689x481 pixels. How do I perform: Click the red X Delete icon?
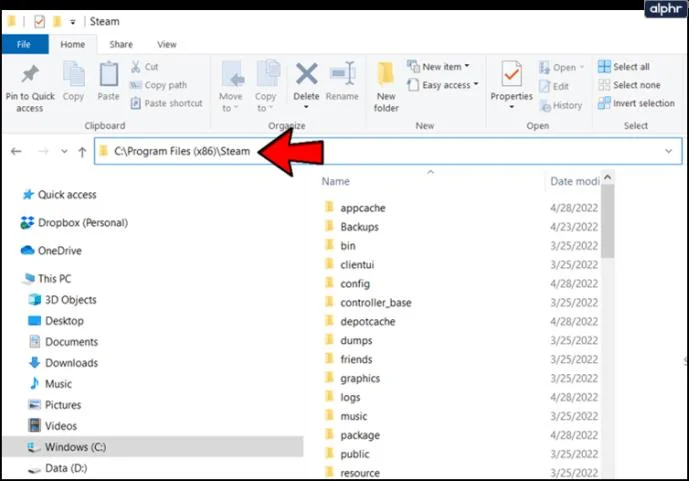(x=306, y=73)
